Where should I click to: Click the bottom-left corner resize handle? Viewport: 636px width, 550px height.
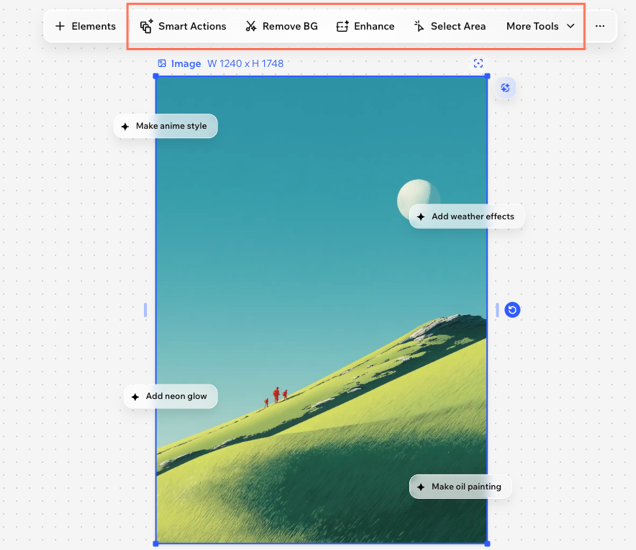coord(156,544)
